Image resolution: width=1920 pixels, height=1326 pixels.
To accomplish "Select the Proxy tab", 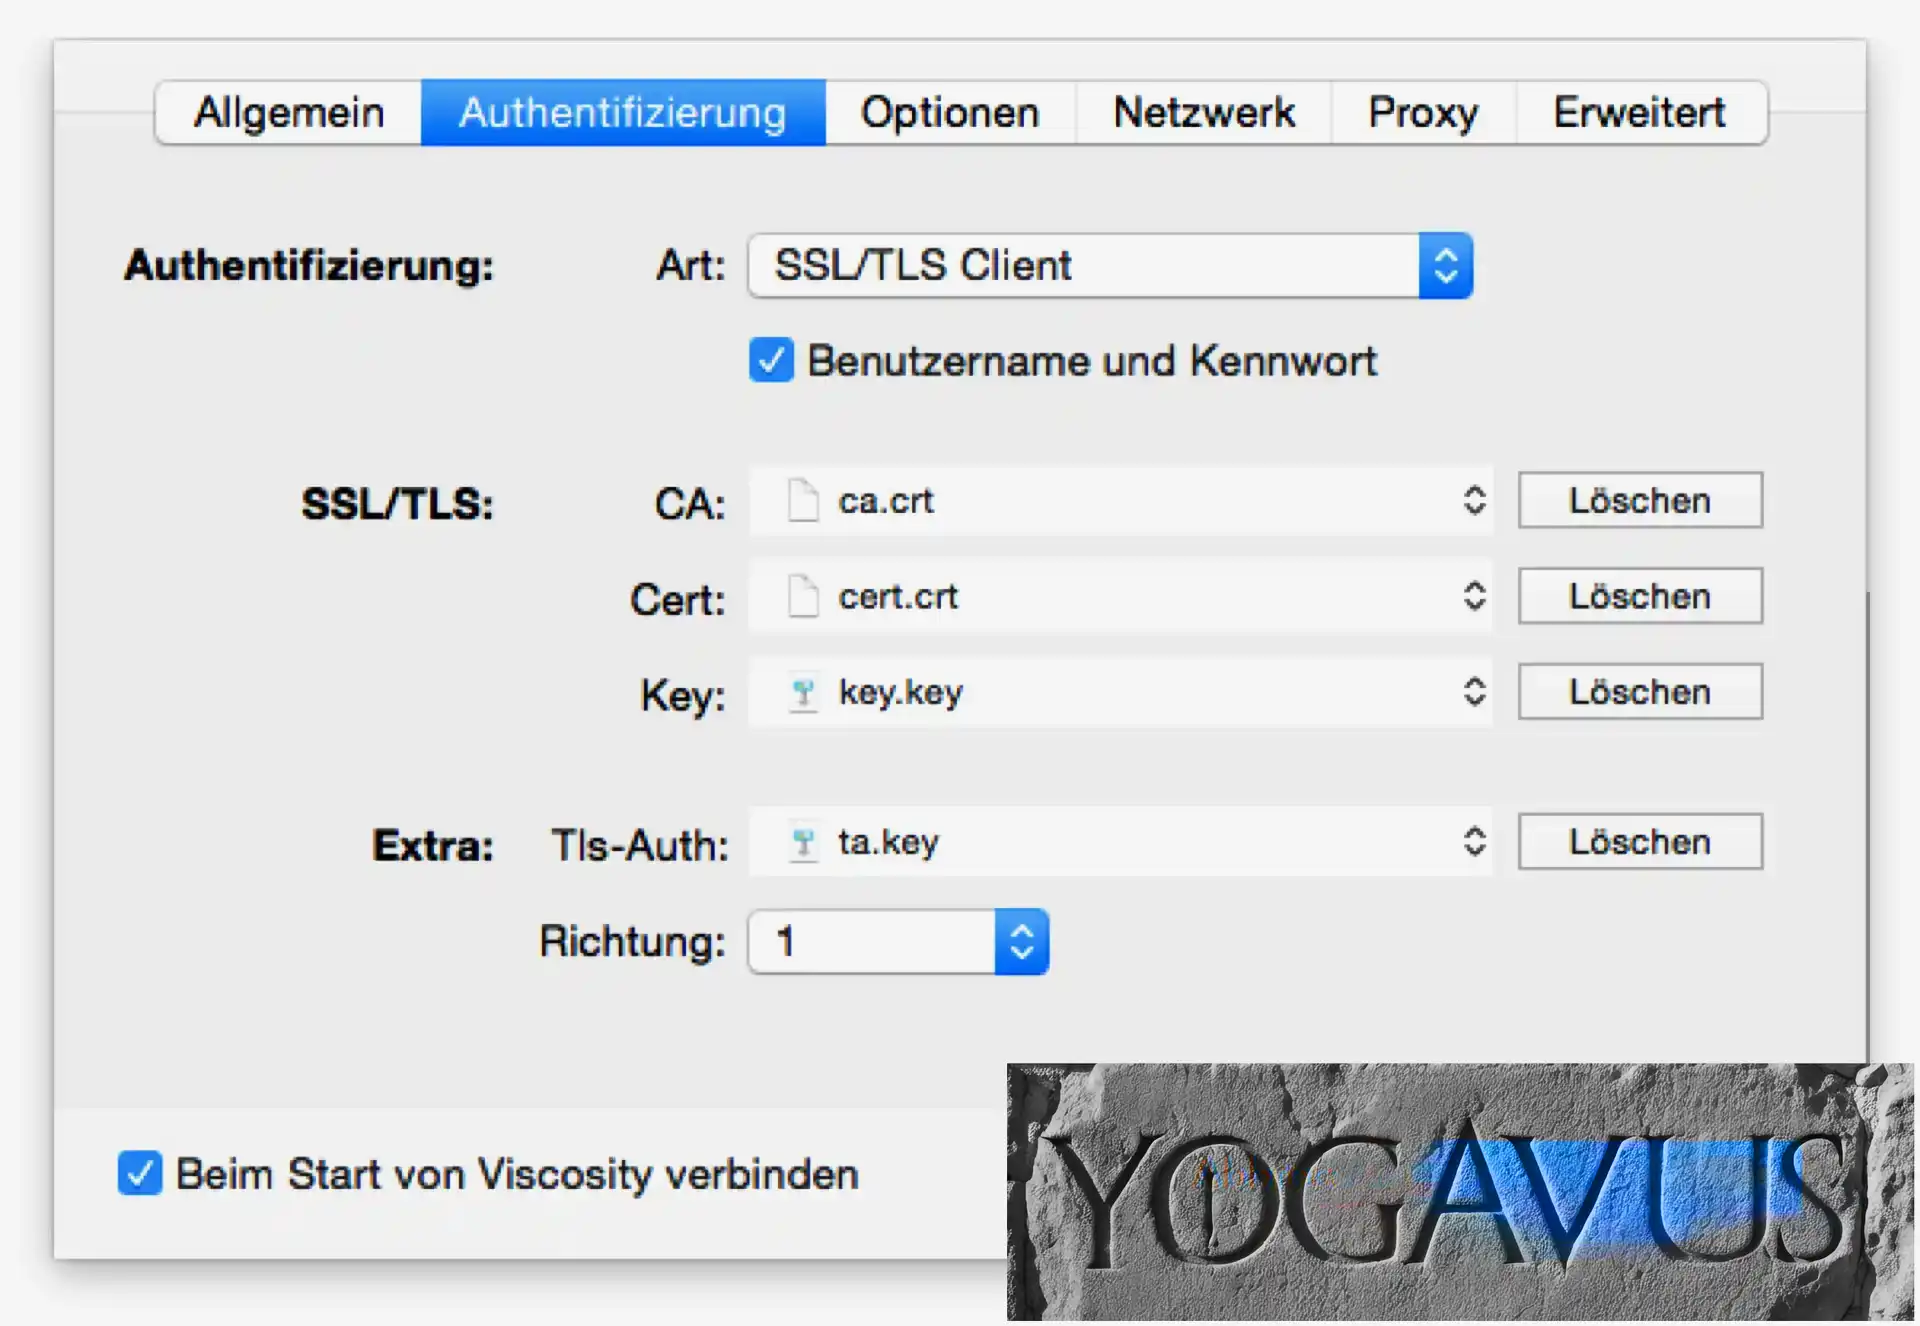I will (1423, 112).
